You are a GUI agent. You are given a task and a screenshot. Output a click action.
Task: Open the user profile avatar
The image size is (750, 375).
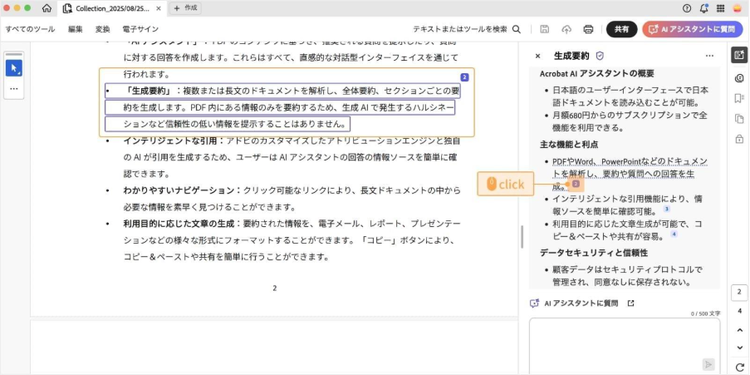pos(737,8)
